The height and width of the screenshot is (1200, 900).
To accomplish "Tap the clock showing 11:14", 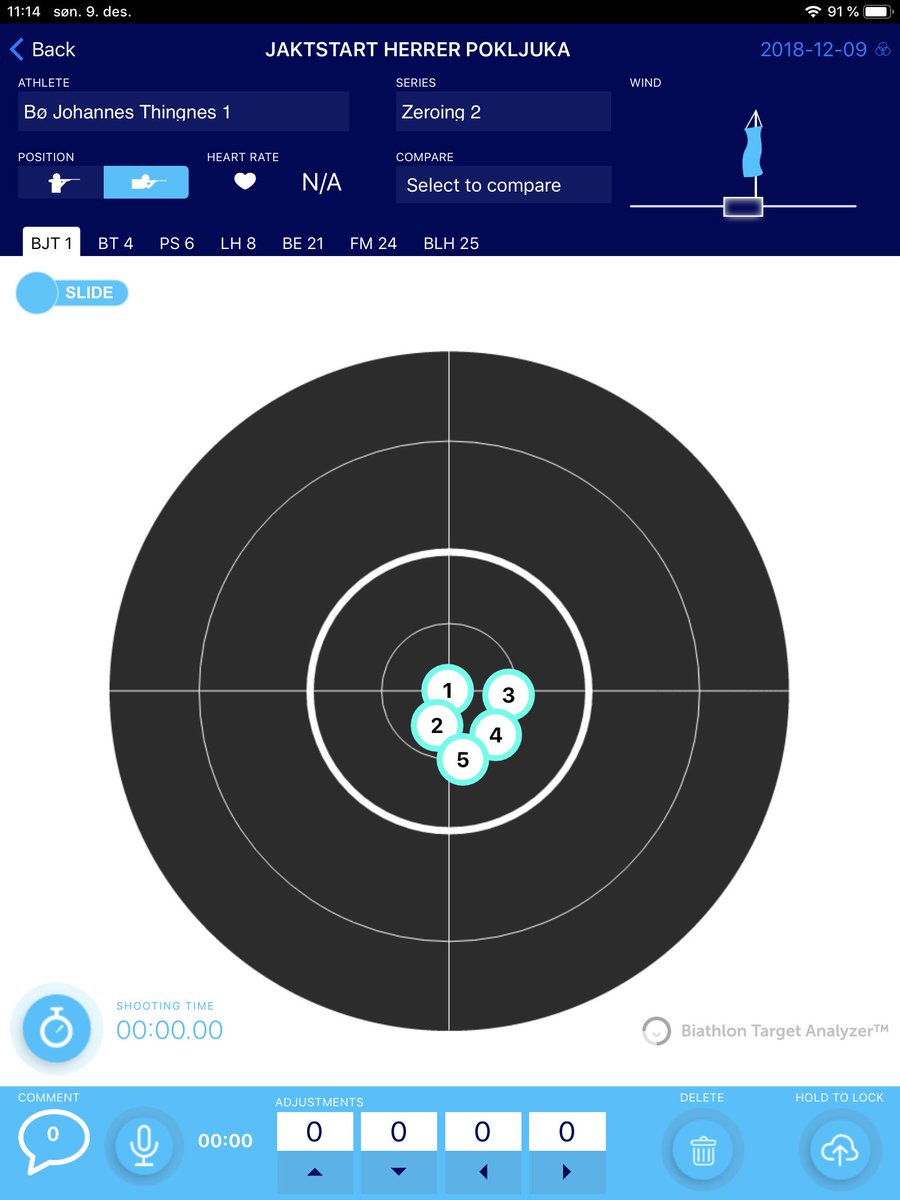I will click(x=24, y=11).
